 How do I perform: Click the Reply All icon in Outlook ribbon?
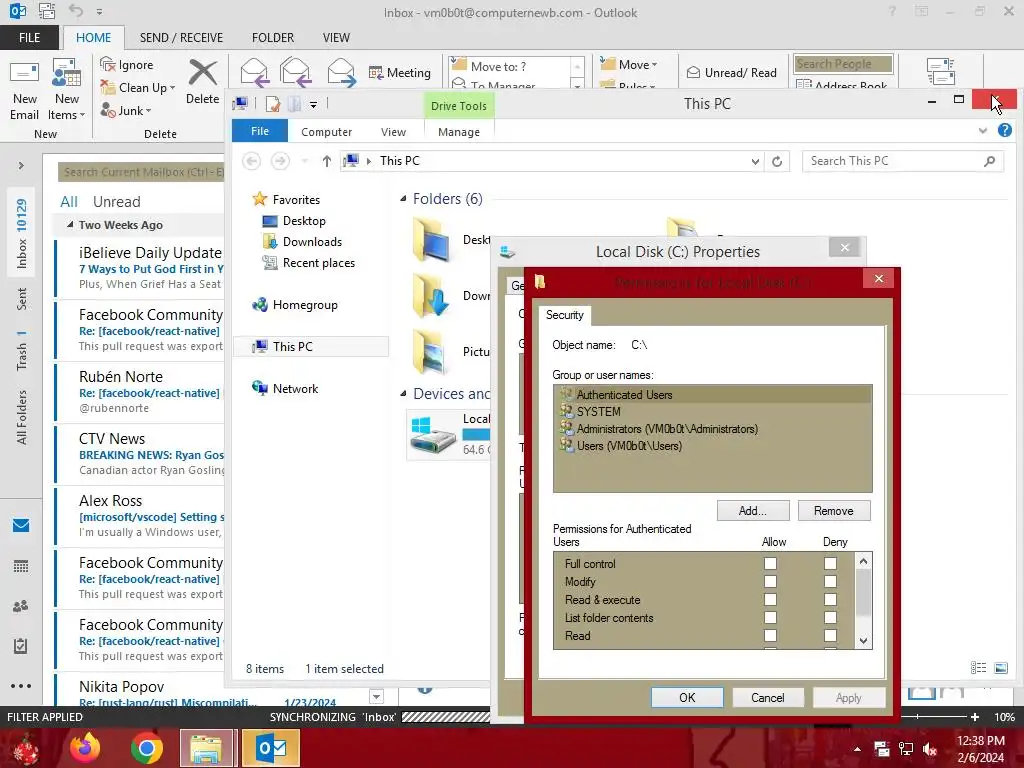click(x=295, y=72)
